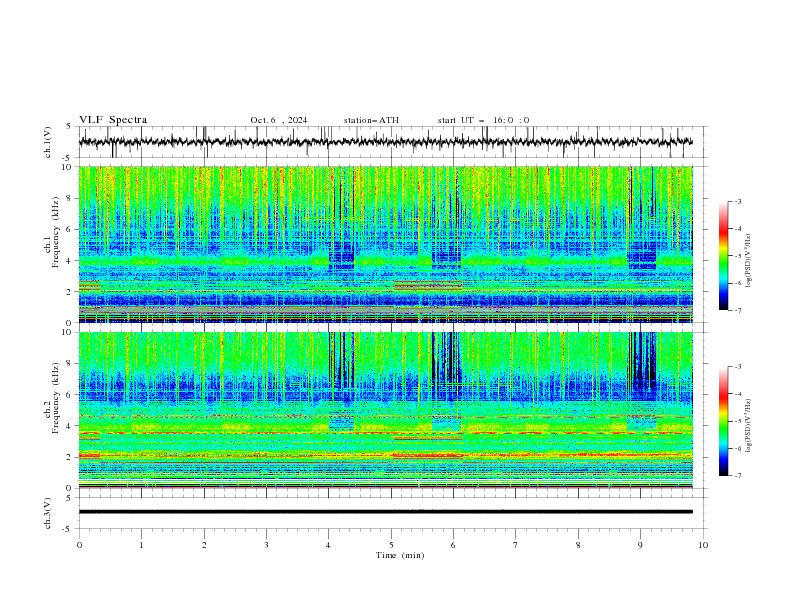Click the "8" kHz tick on ch.1 frequency axis
The height and width of the screenshot is (612, 792).
coord(71,198)
